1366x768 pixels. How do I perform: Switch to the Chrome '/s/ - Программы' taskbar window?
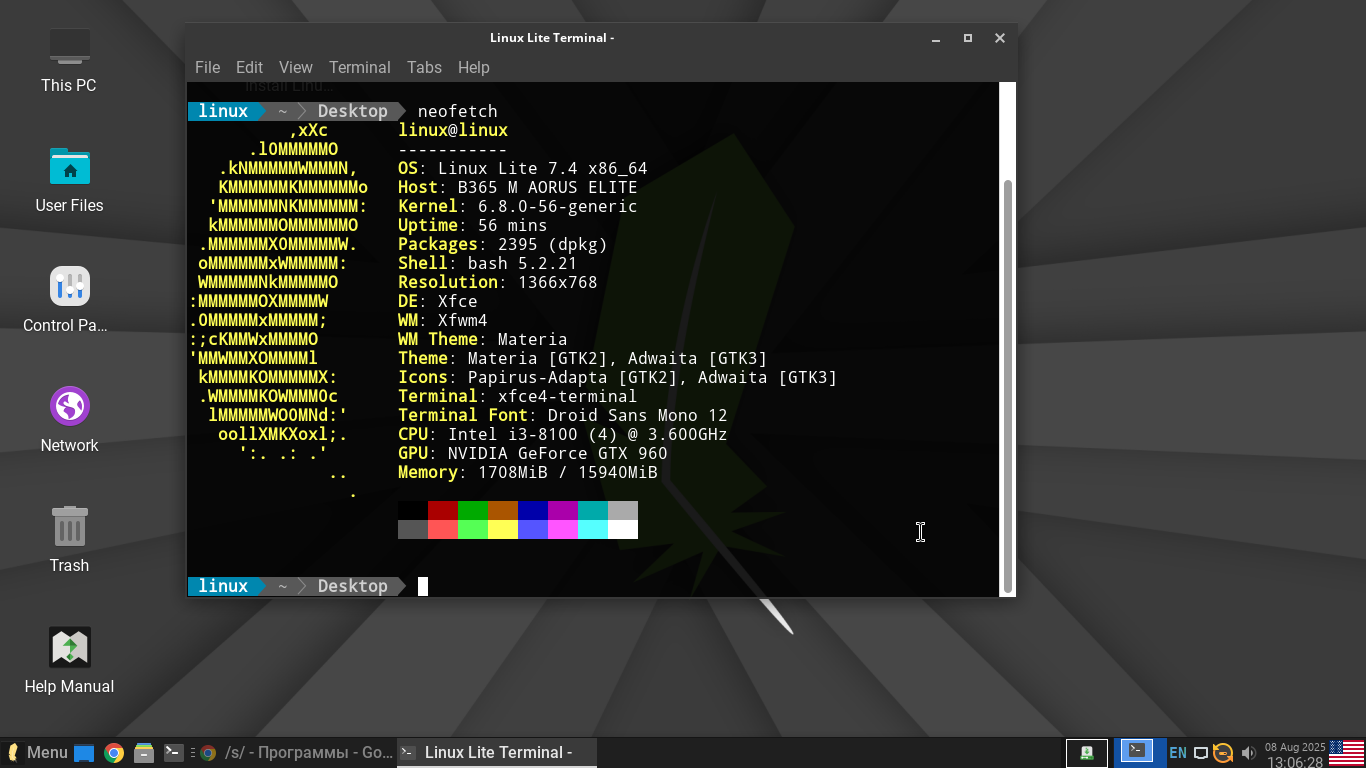(x=296, y=753)
